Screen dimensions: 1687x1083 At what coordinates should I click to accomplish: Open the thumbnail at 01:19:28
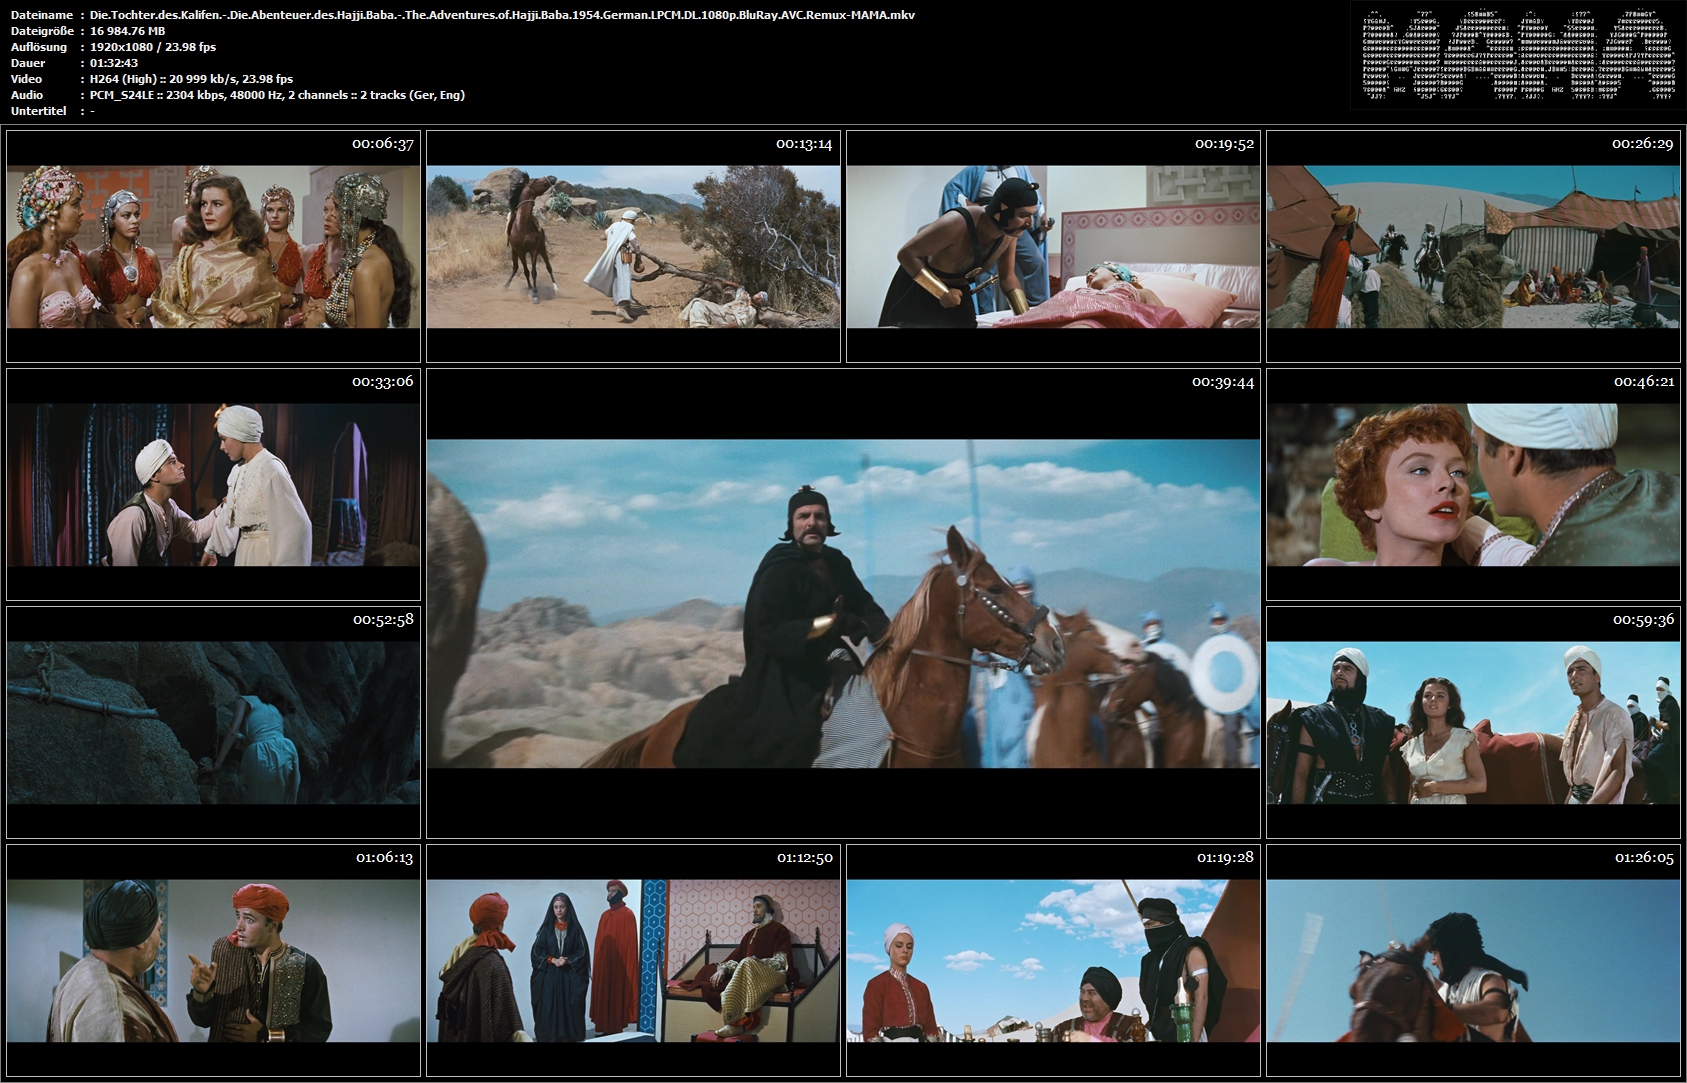1053,960
